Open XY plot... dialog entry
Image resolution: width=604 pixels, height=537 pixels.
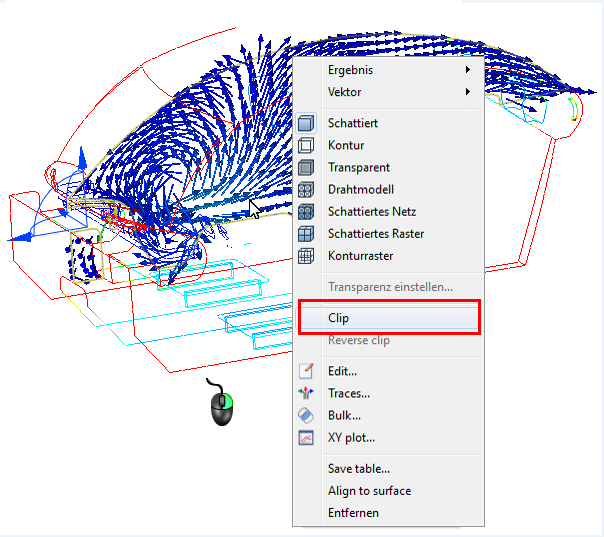(388, 438)
